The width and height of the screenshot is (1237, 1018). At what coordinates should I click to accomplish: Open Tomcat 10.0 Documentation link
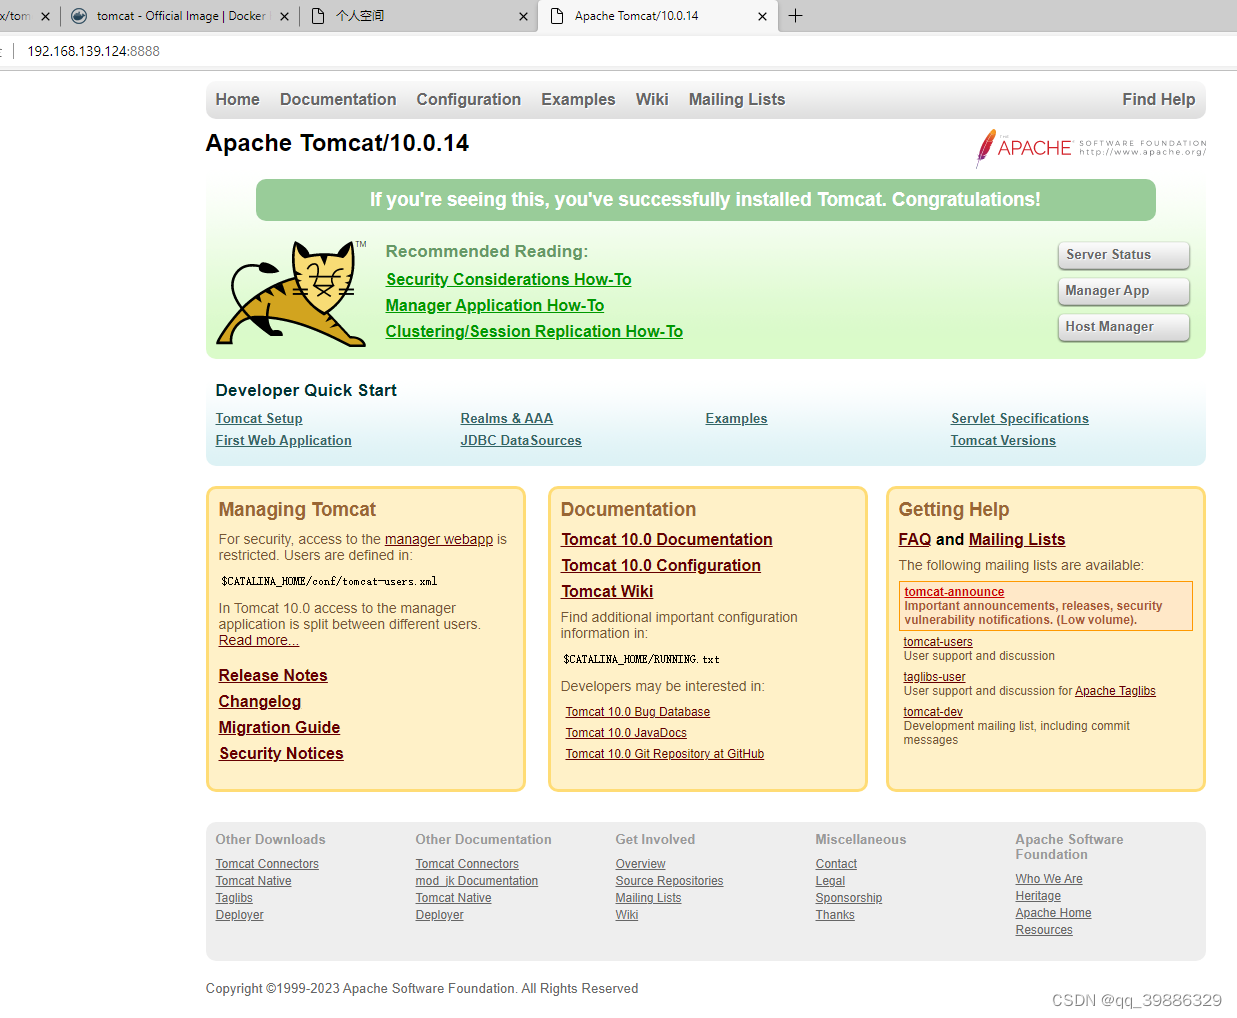coord(667,539)
